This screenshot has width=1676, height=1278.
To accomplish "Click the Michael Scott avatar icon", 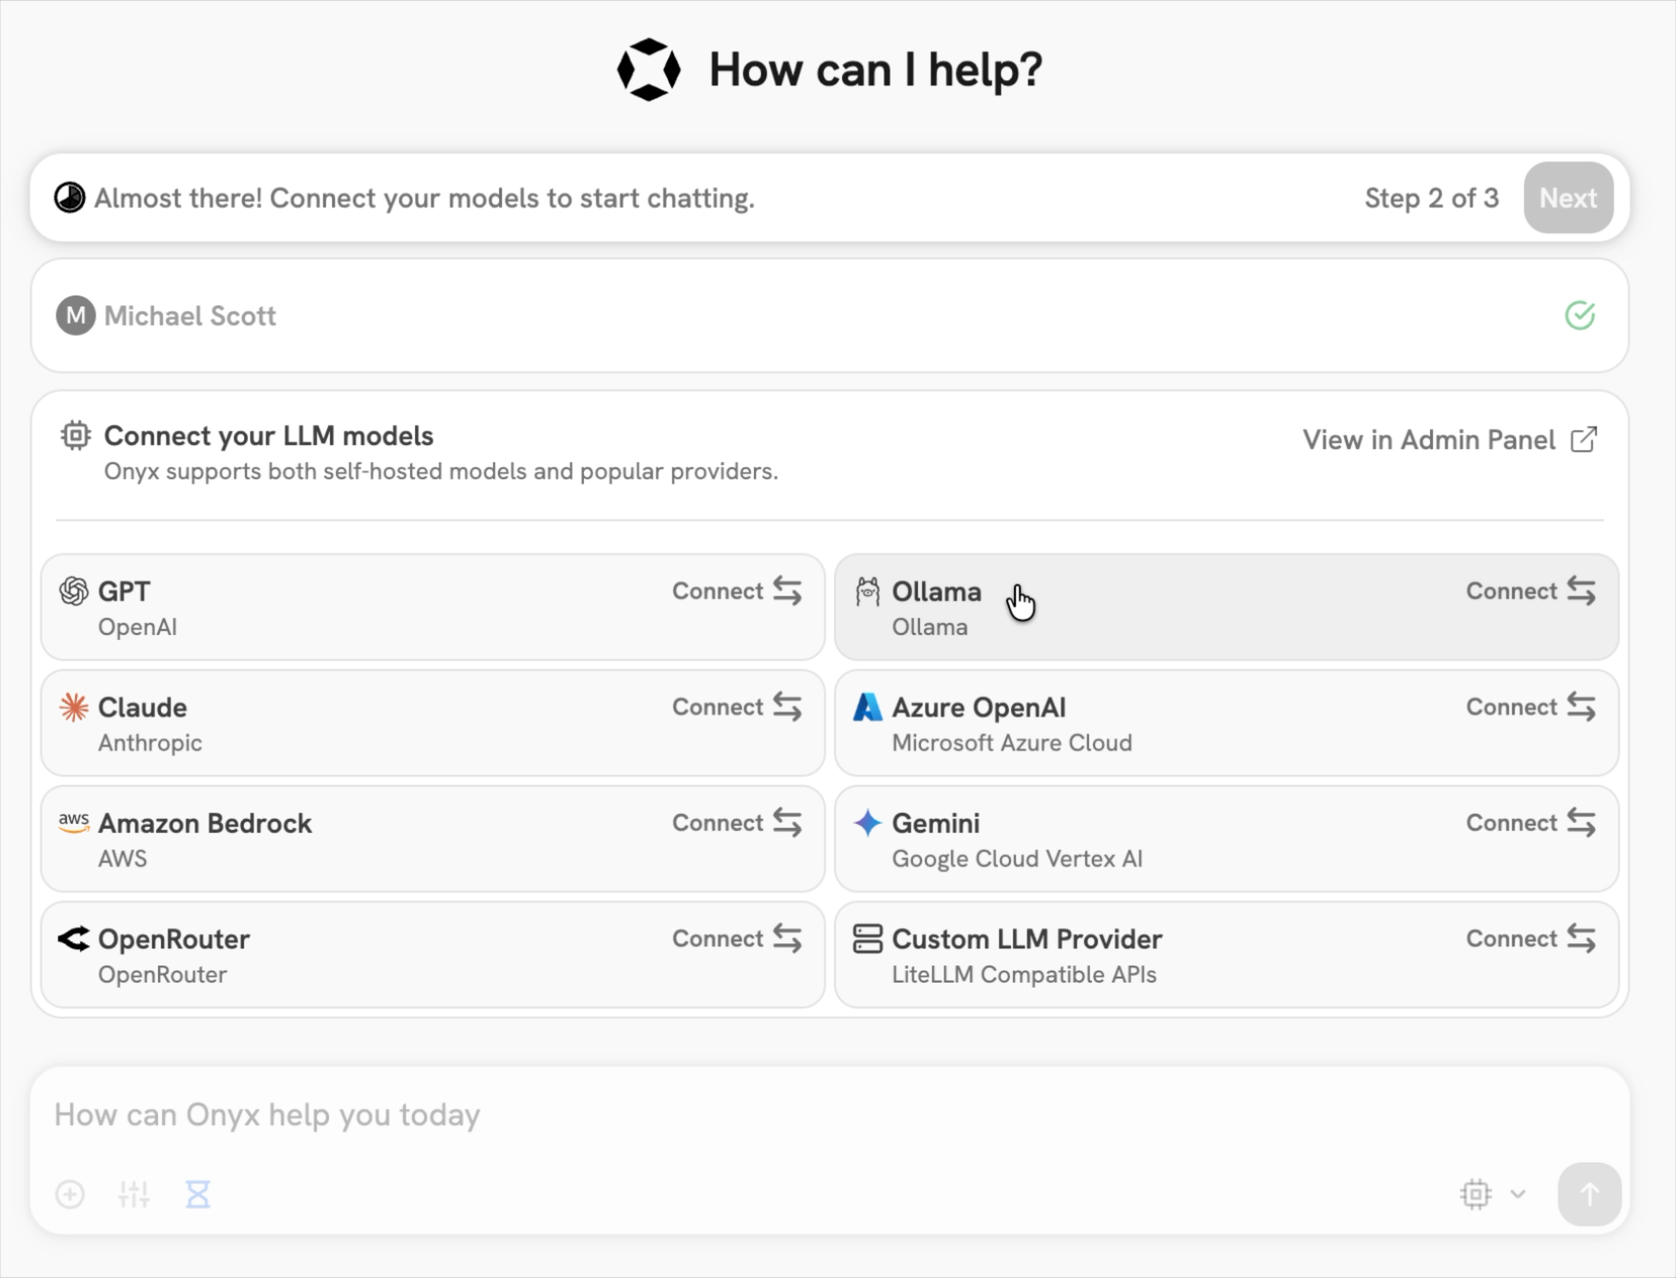I will tap(75, 316).
